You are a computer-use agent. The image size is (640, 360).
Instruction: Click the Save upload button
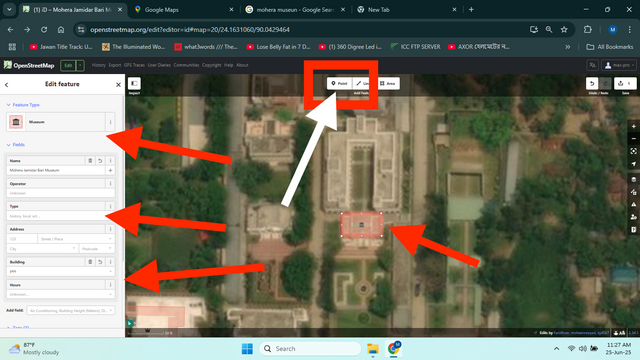pos(625,83)
